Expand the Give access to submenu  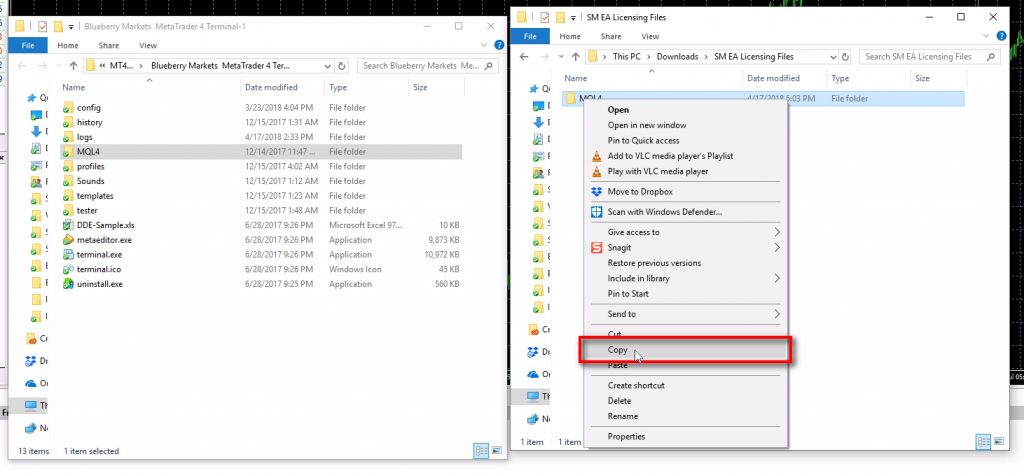tap(777, 232)
